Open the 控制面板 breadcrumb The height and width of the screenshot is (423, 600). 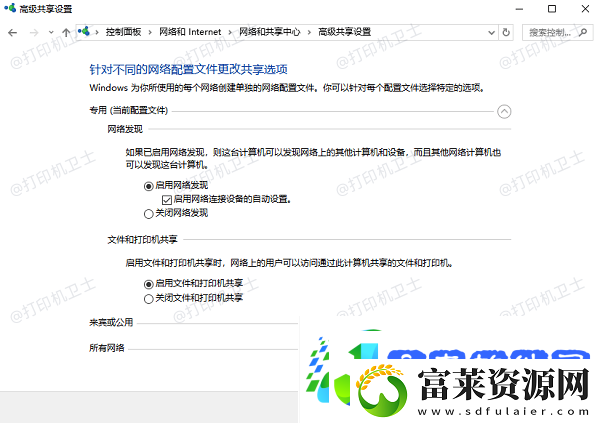124,32
